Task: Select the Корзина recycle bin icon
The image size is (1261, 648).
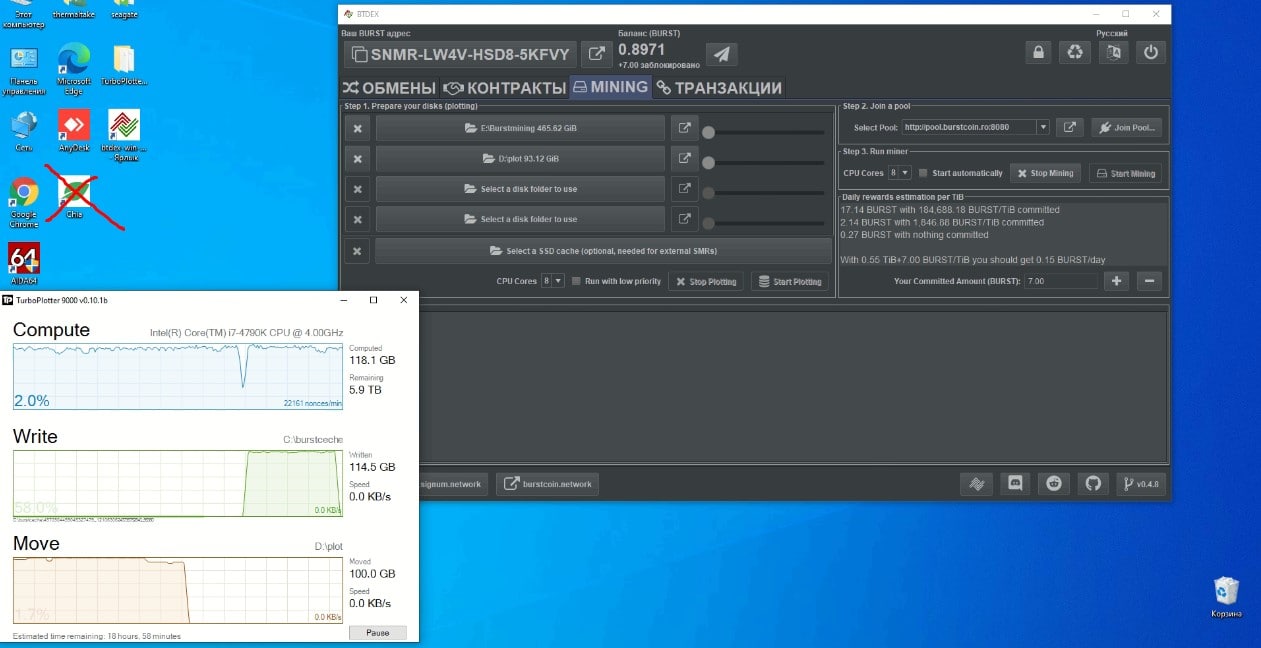Action: click(1227, 597)
